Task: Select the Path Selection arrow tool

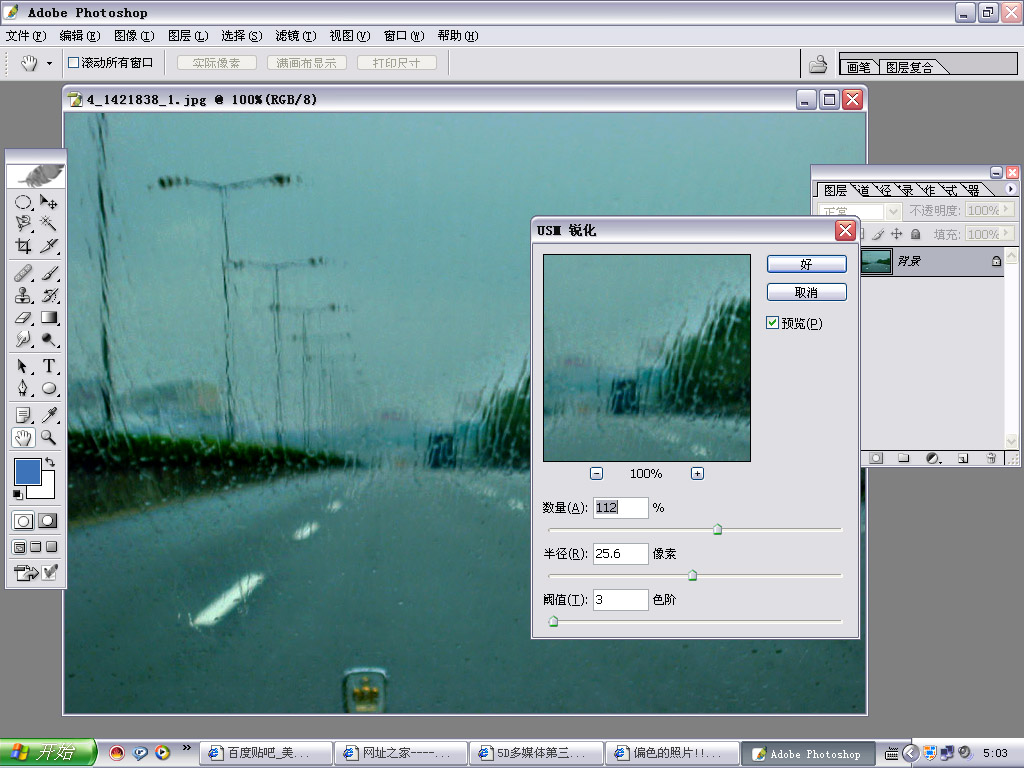Action: 23,366
